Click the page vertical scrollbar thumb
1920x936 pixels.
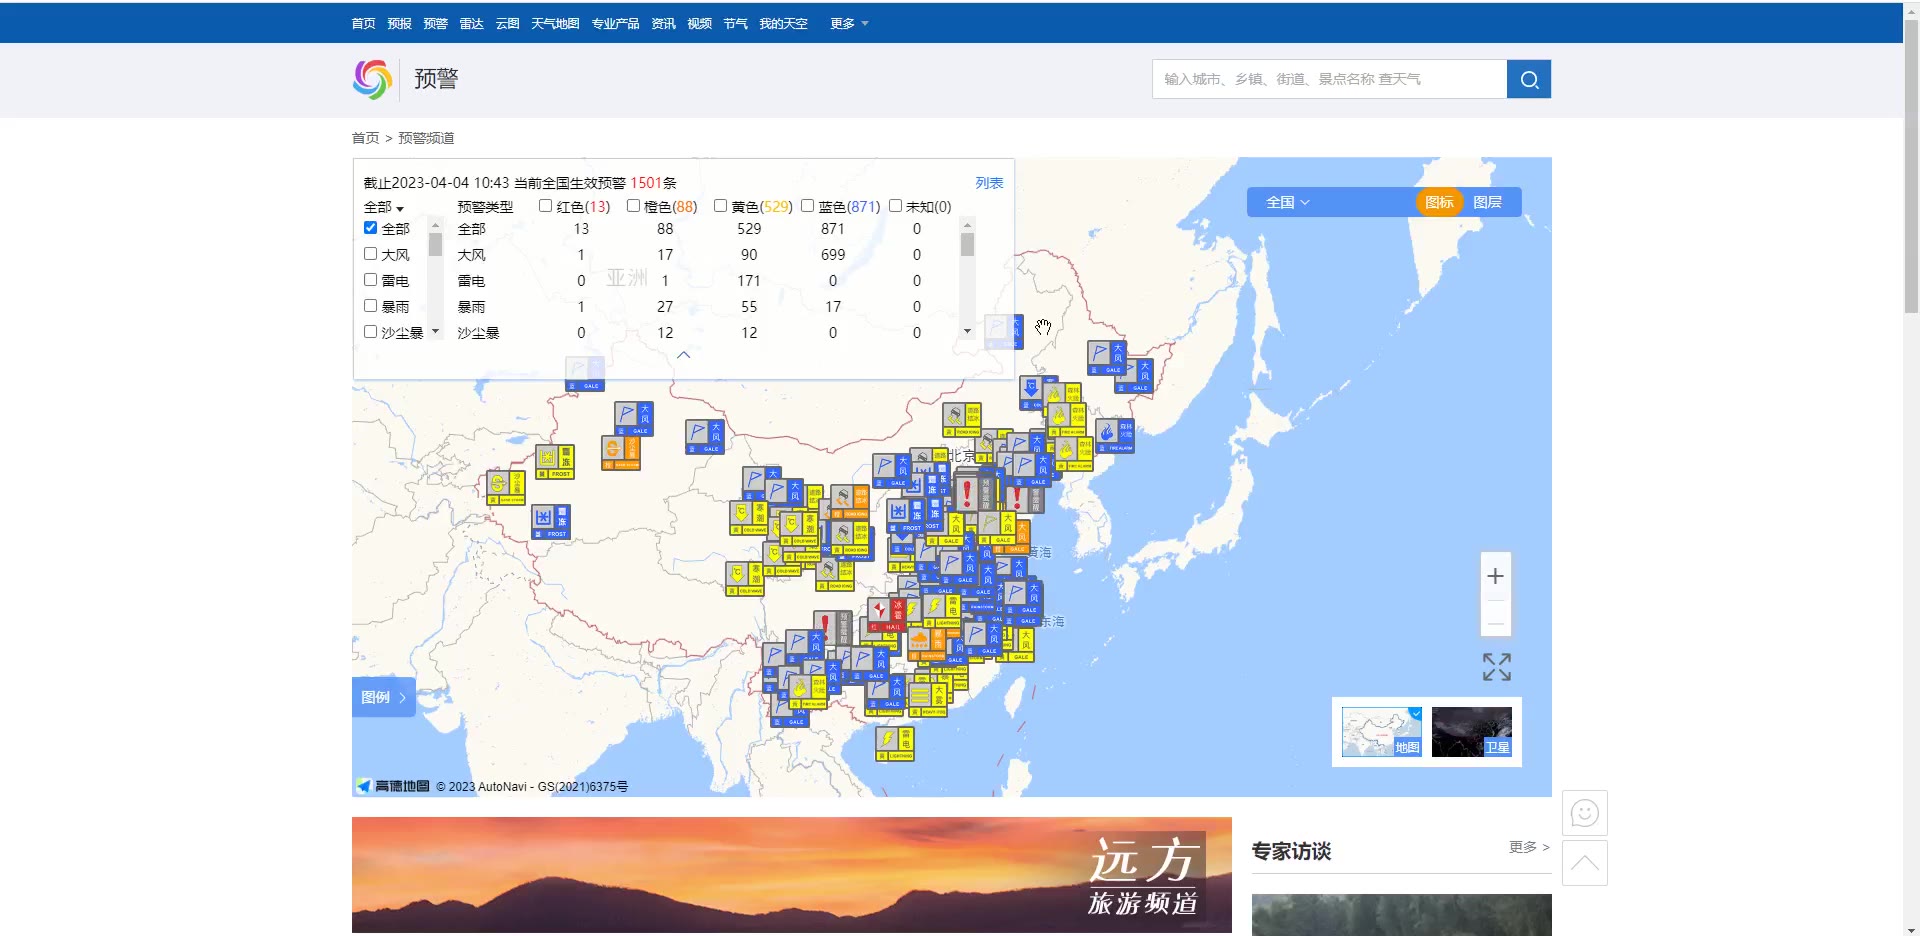coord(1911,165)
